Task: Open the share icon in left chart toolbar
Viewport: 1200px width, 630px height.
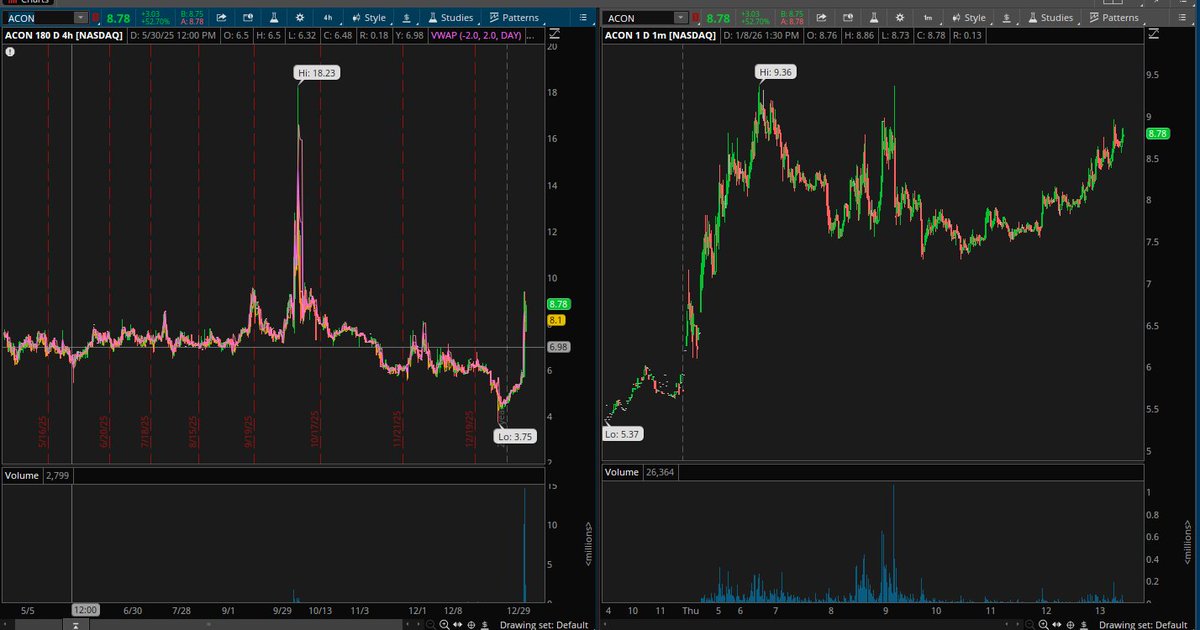Action: [221, 18]
